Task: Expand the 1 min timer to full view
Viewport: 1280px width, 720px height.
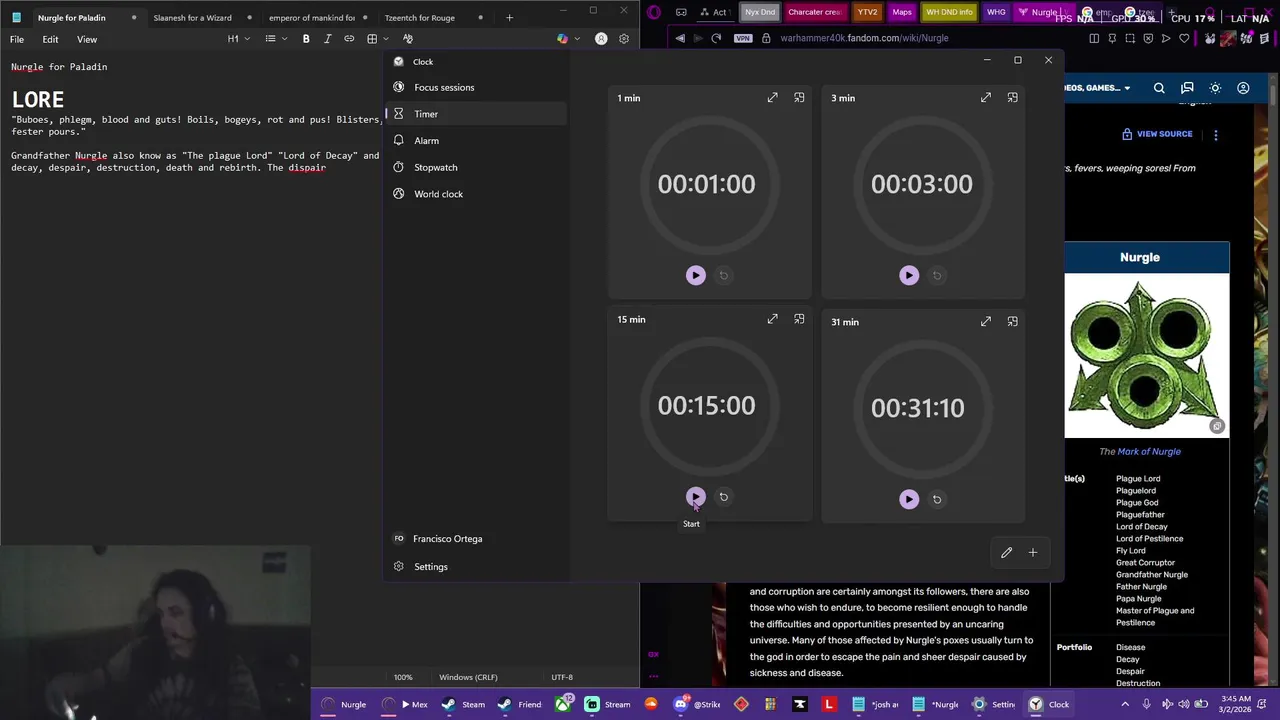Action: (x=772, y=98)
